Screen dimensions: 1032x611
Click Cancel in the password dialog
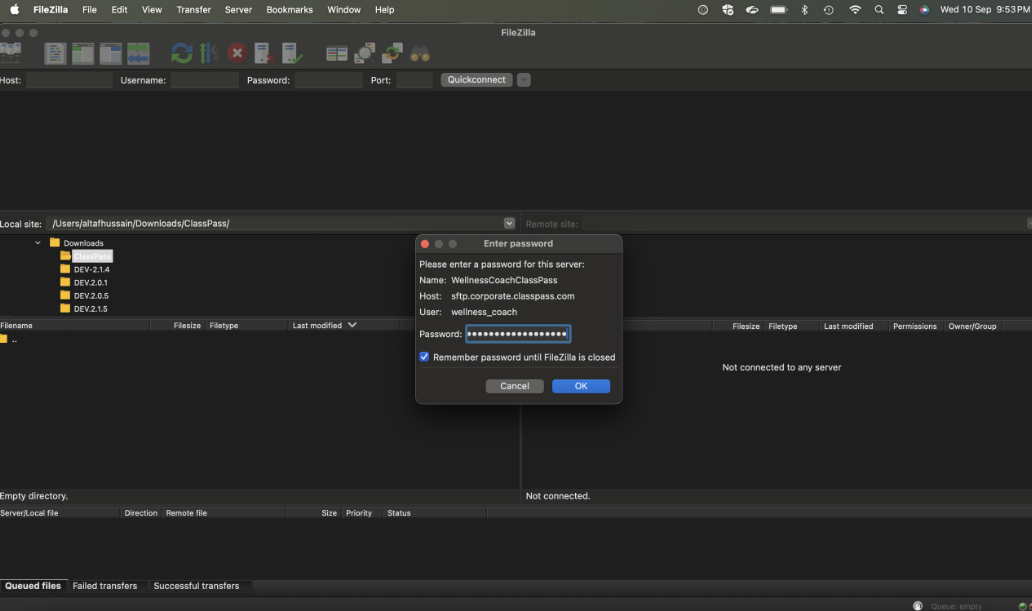(x=514, y=386)
